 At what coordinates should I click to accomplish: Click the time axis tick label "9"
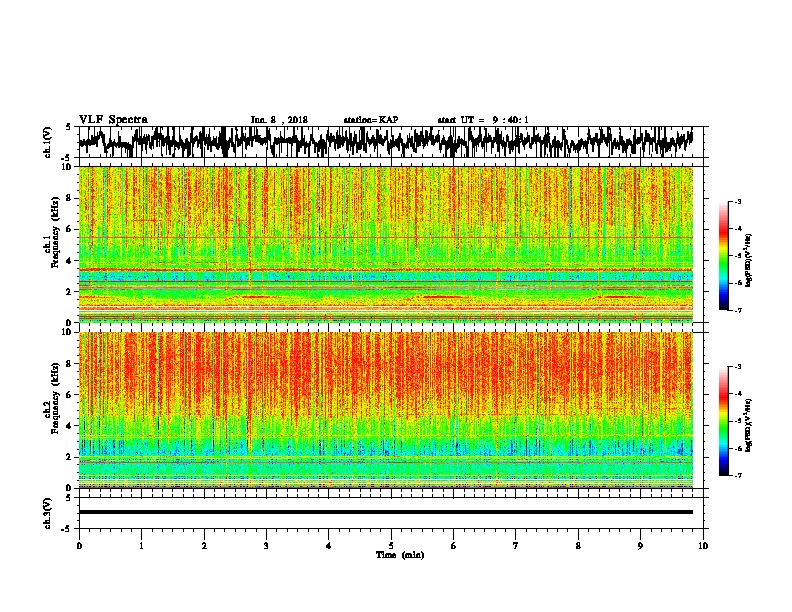coord(640,546)
